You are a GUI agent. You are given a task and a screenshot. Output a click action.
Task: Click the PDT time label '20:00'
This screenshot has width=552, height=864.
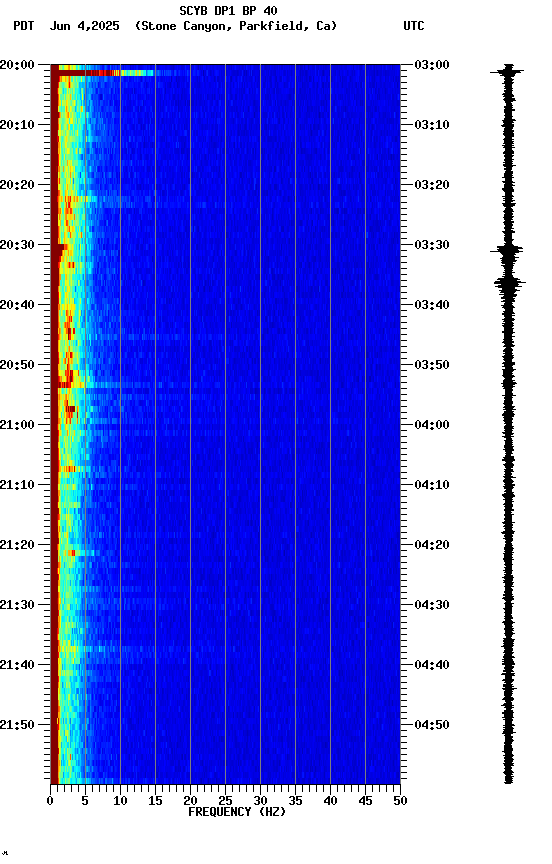click(17, 64)
